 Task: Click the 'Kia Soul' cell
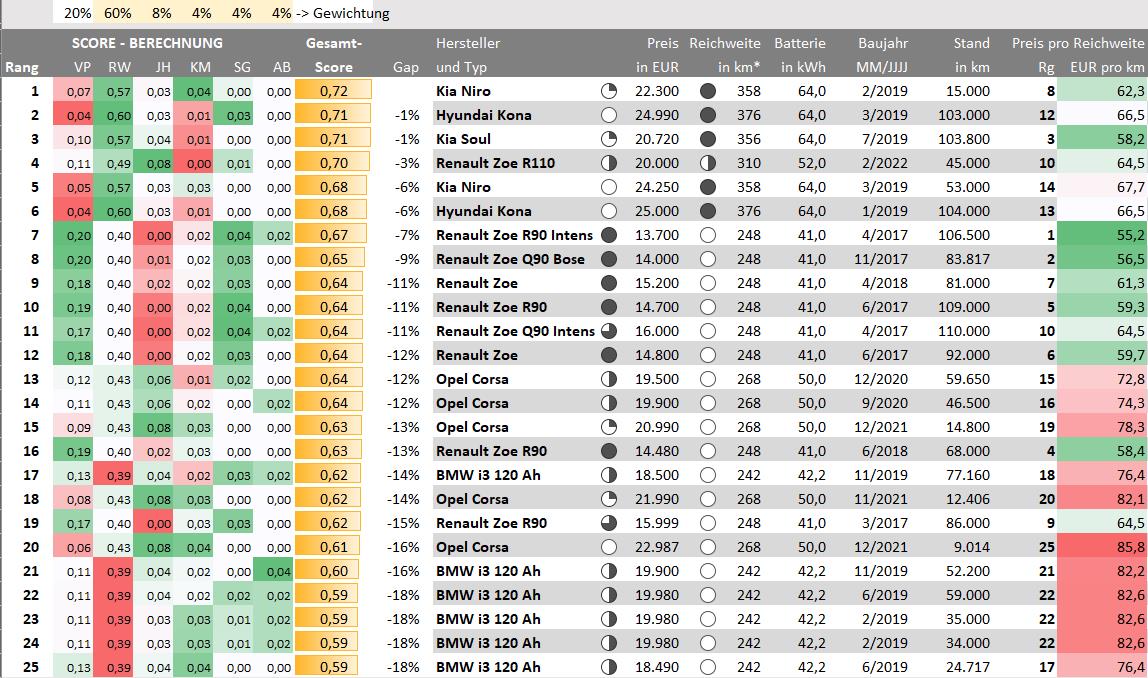[463, 139]
